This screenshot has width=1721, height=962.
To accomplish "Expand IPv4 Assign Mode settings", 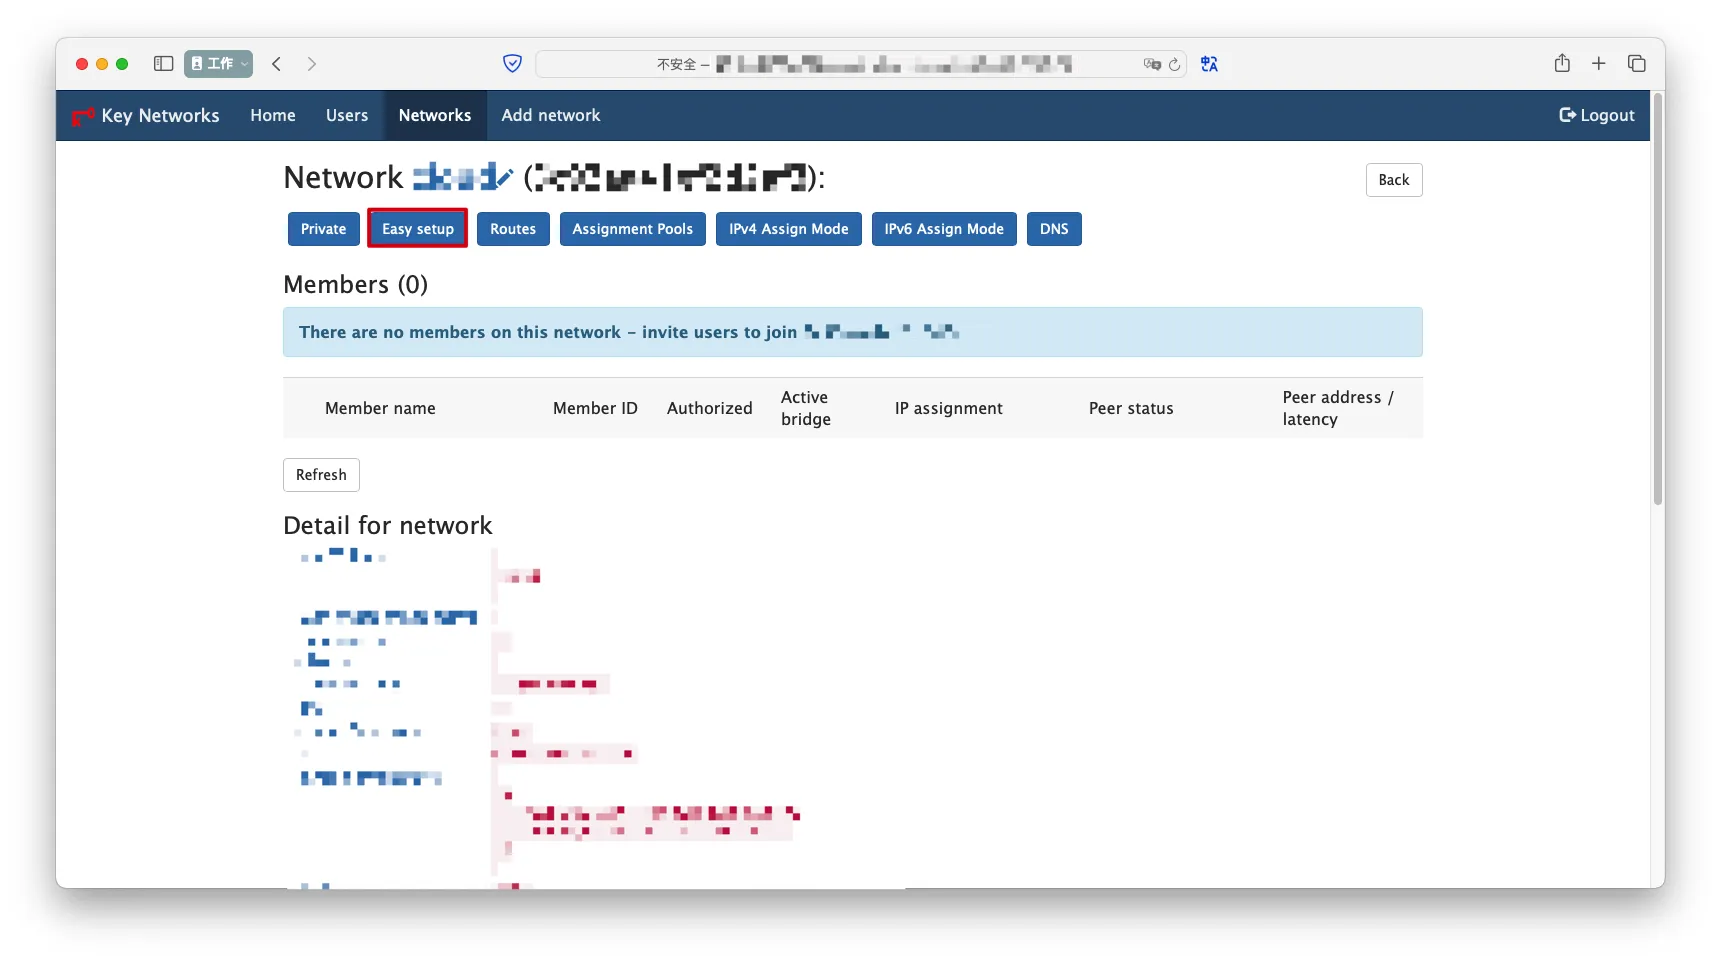I will coord(787,229).
